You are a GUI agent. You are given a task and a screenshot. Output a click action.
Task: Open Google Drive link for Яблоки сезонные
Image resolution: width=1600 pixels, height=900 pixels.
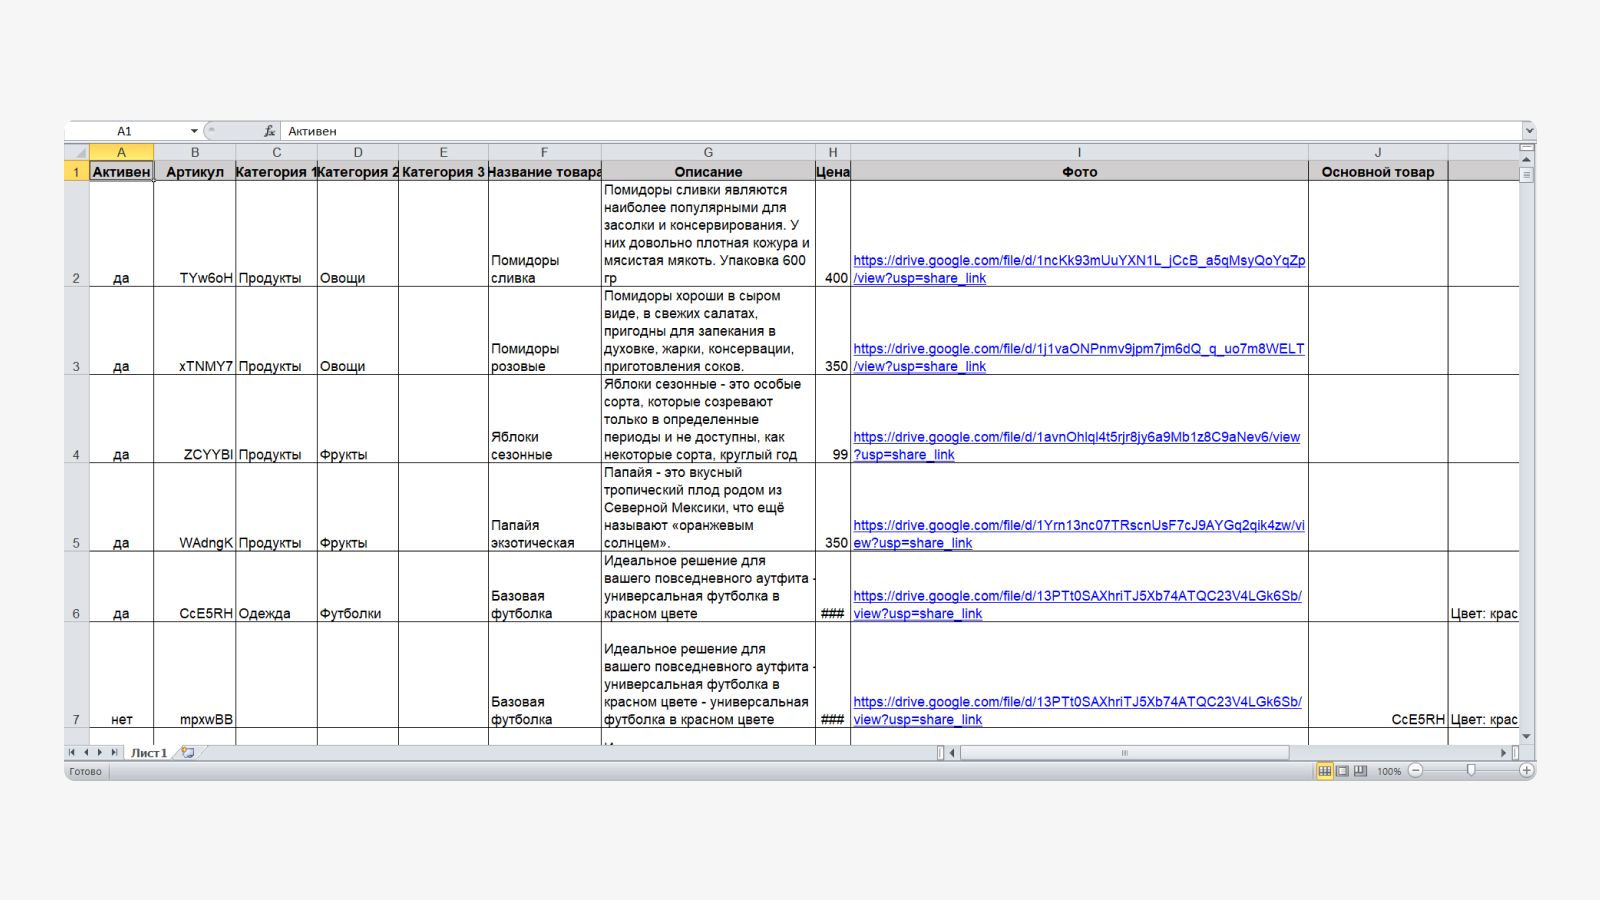[x=1077, y=446]
